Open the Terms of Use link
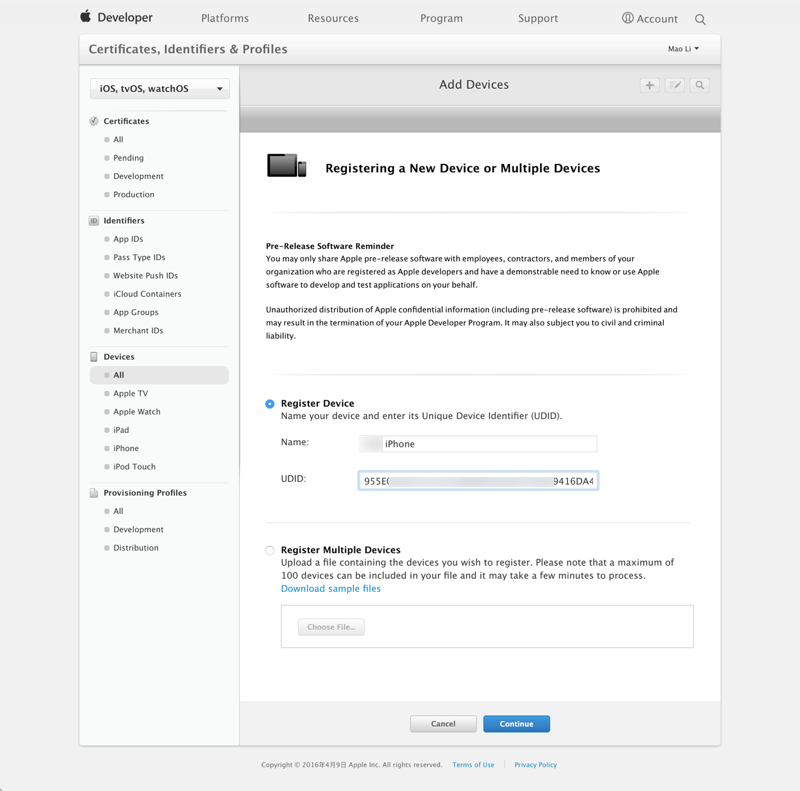The height and width of the screenshot is (791, 800). [x=473, y=764]
